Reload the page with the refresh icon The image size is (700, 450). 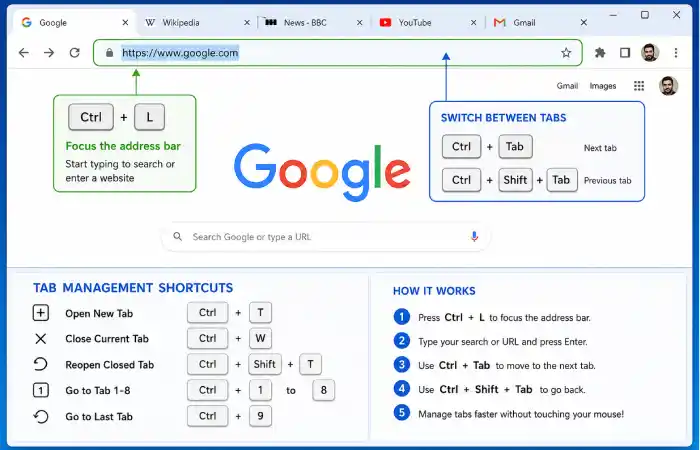tap(75, 53)
